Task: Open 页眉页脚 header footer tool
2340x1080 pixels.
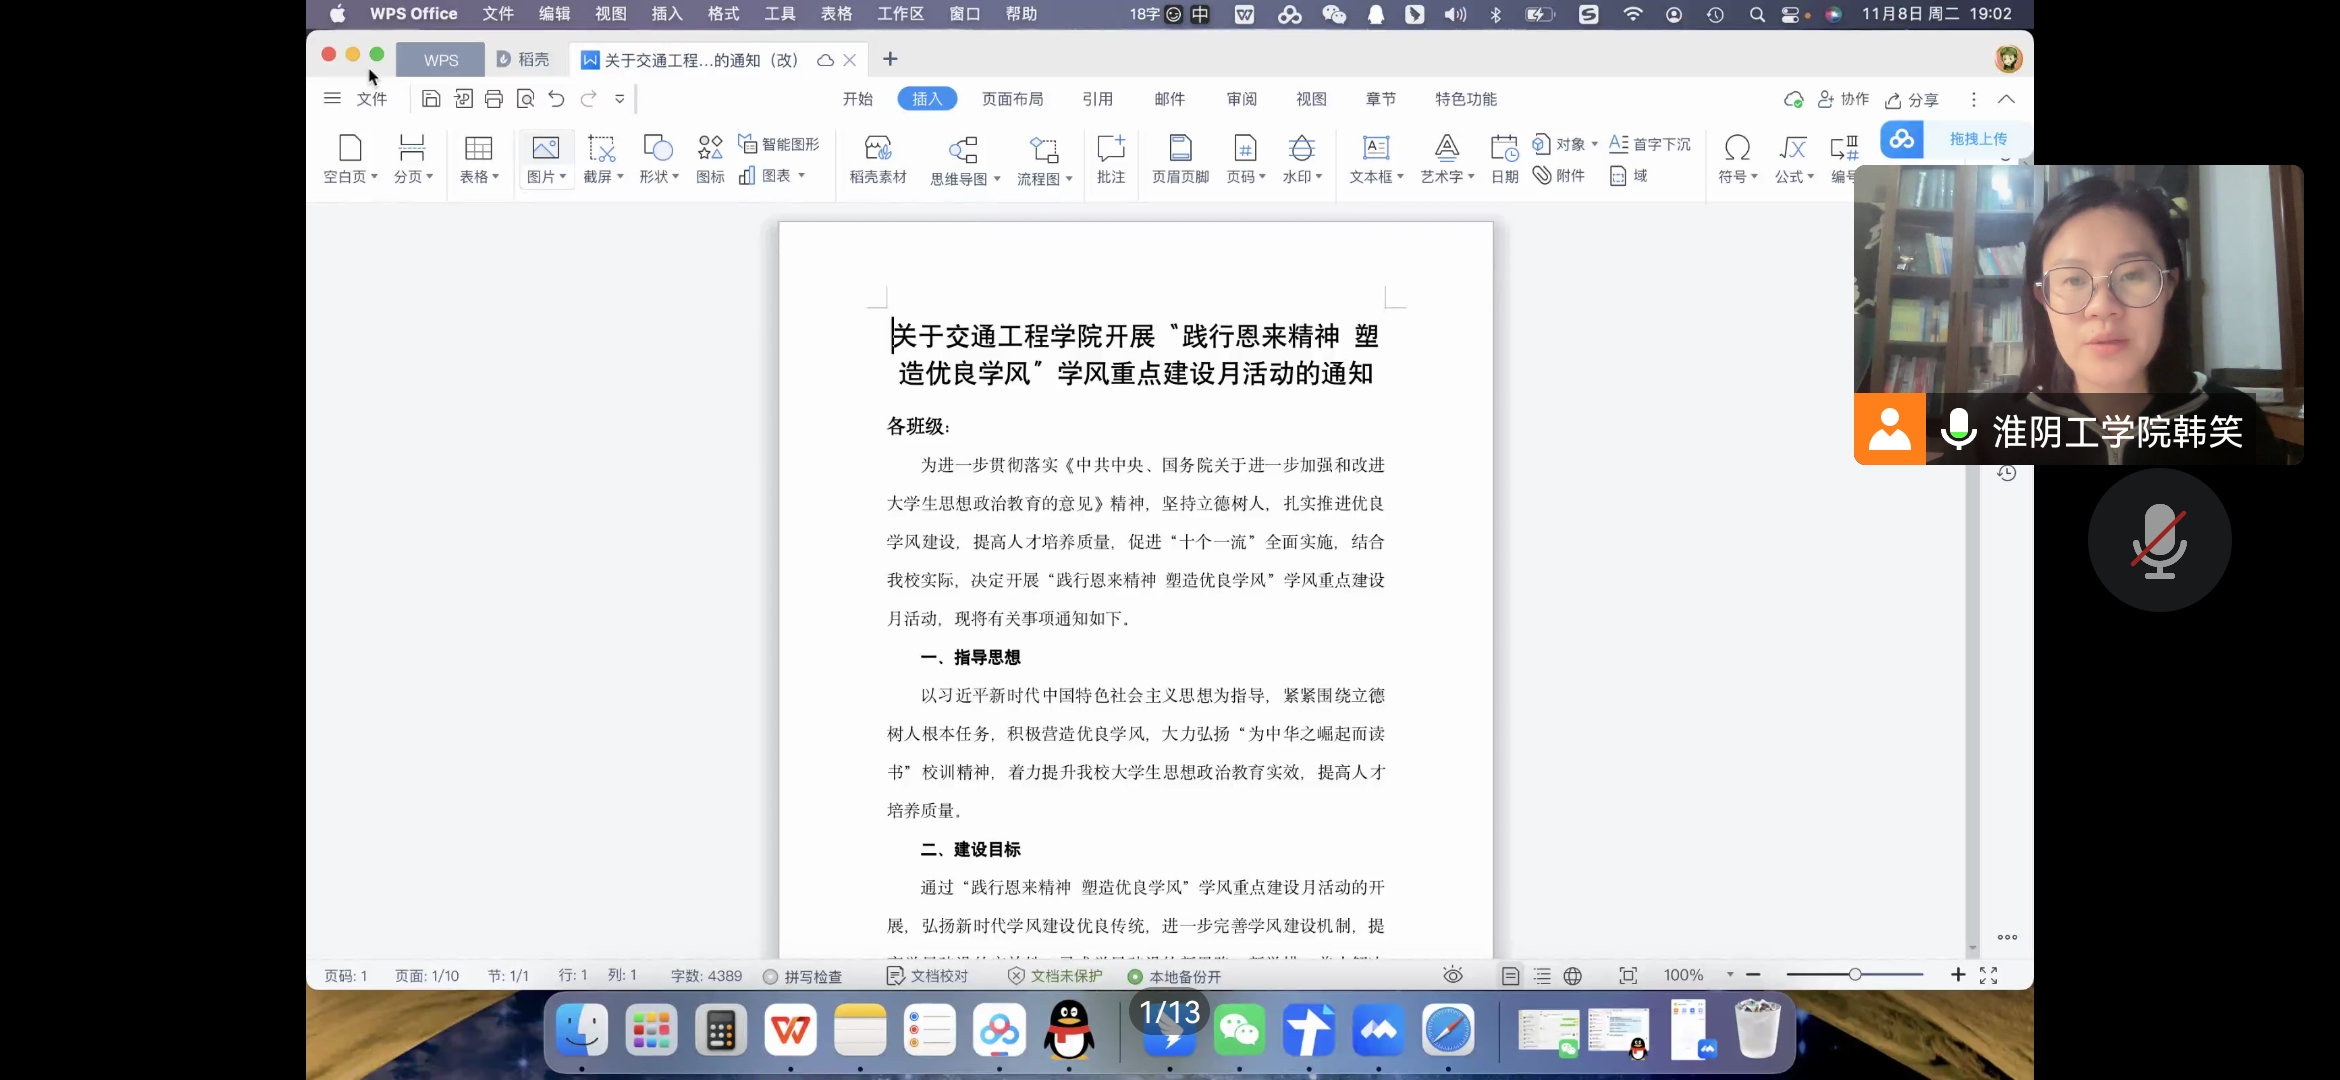Action: (x=1180, y=149)
